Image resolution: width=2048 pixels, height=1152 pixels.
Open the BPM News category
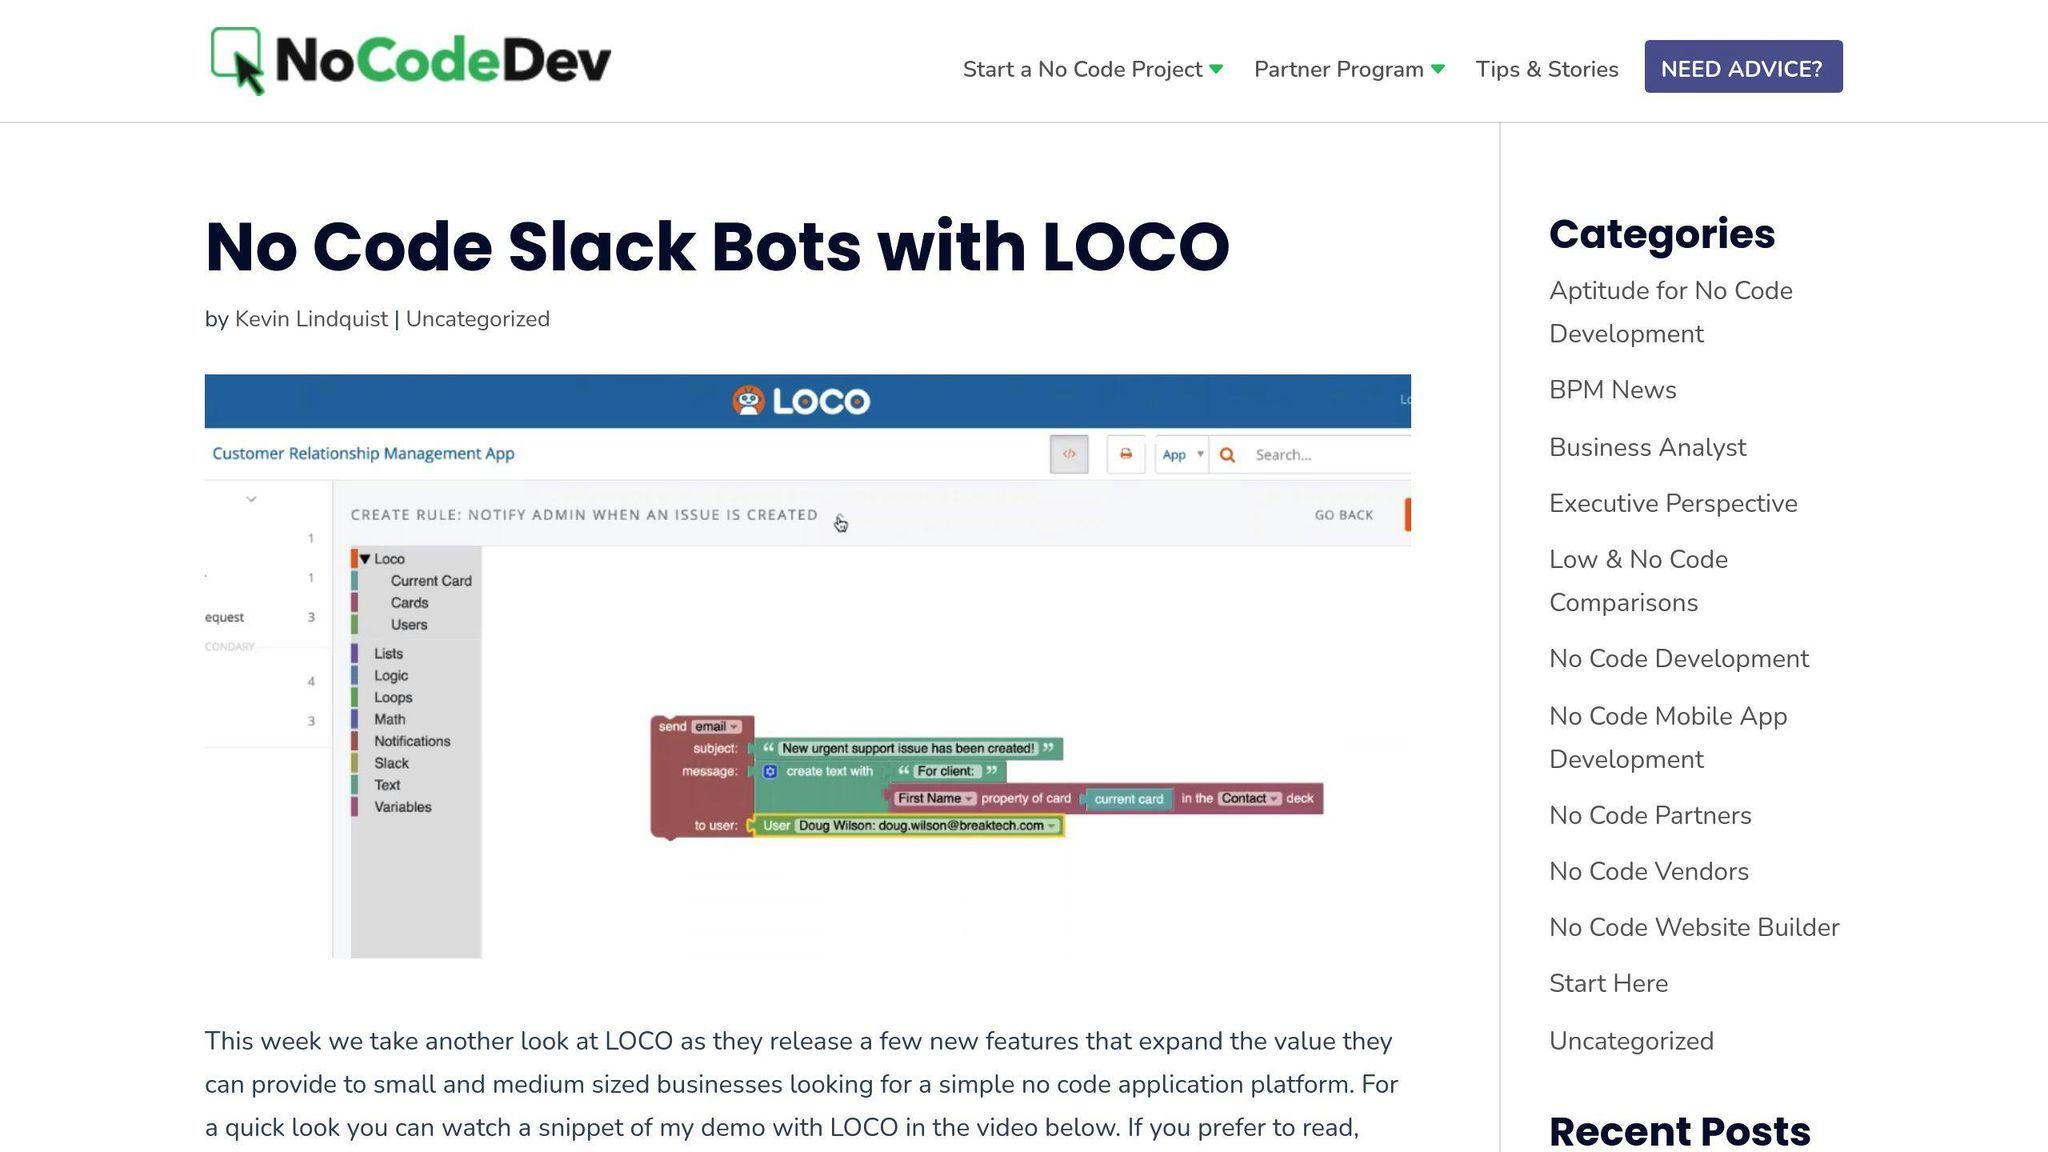click(x=1613, y=390)
